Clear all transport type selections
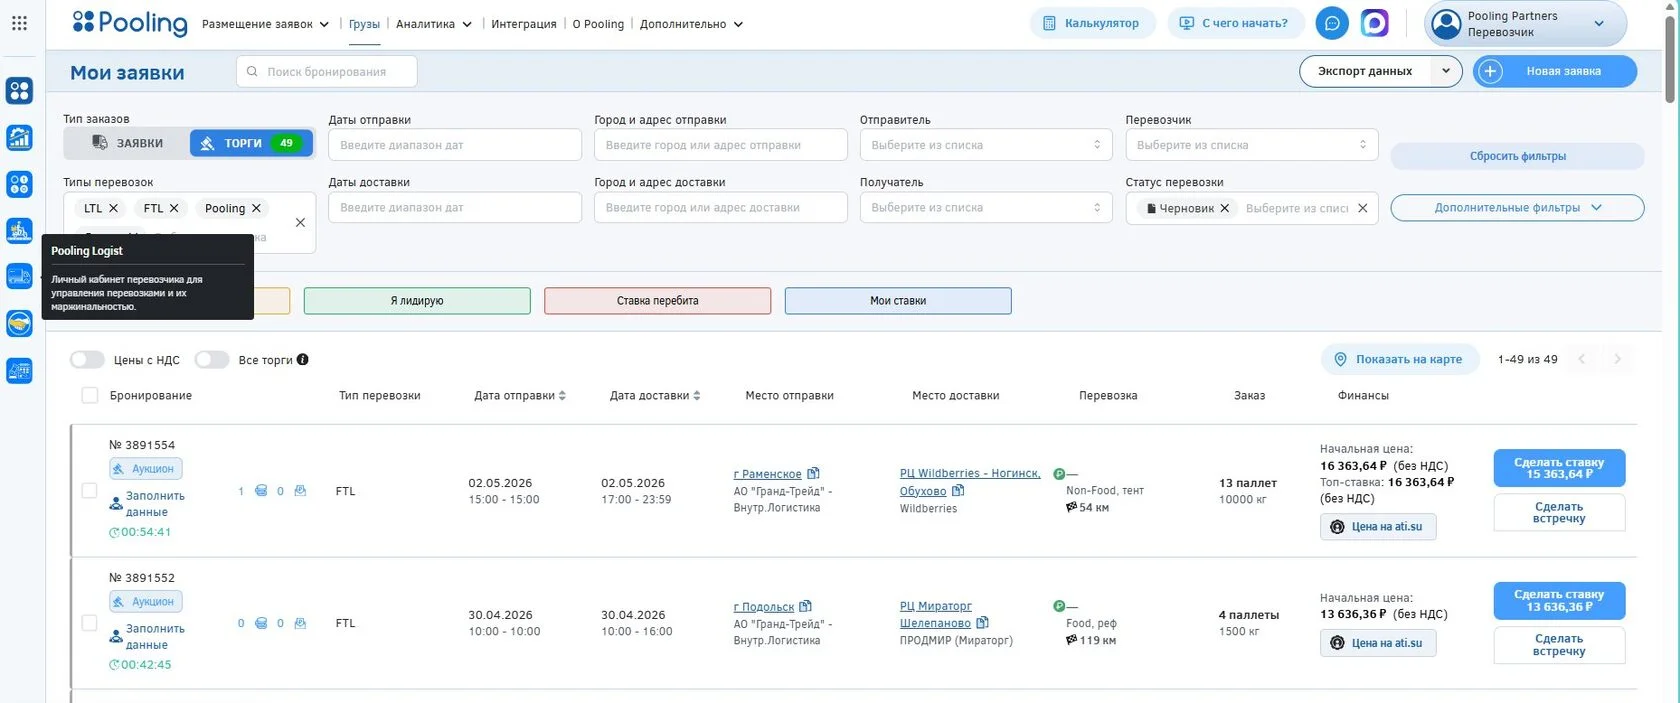The height and width of the screenshot is (703, 1680). (300, 222)
